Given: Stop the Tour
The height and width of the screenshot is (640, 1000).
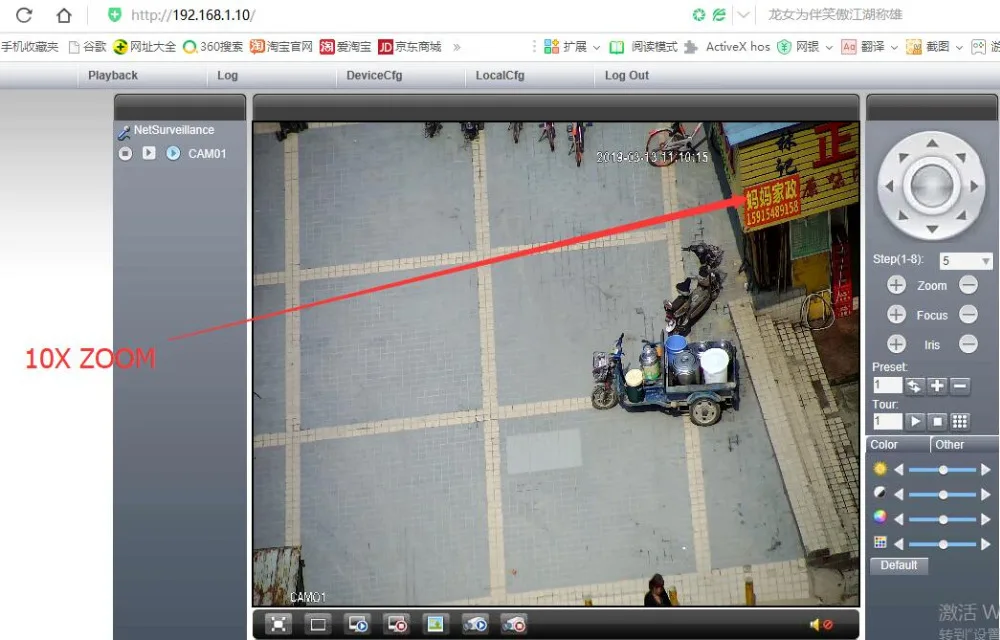Looking at the screenshot, I should 937,421.
